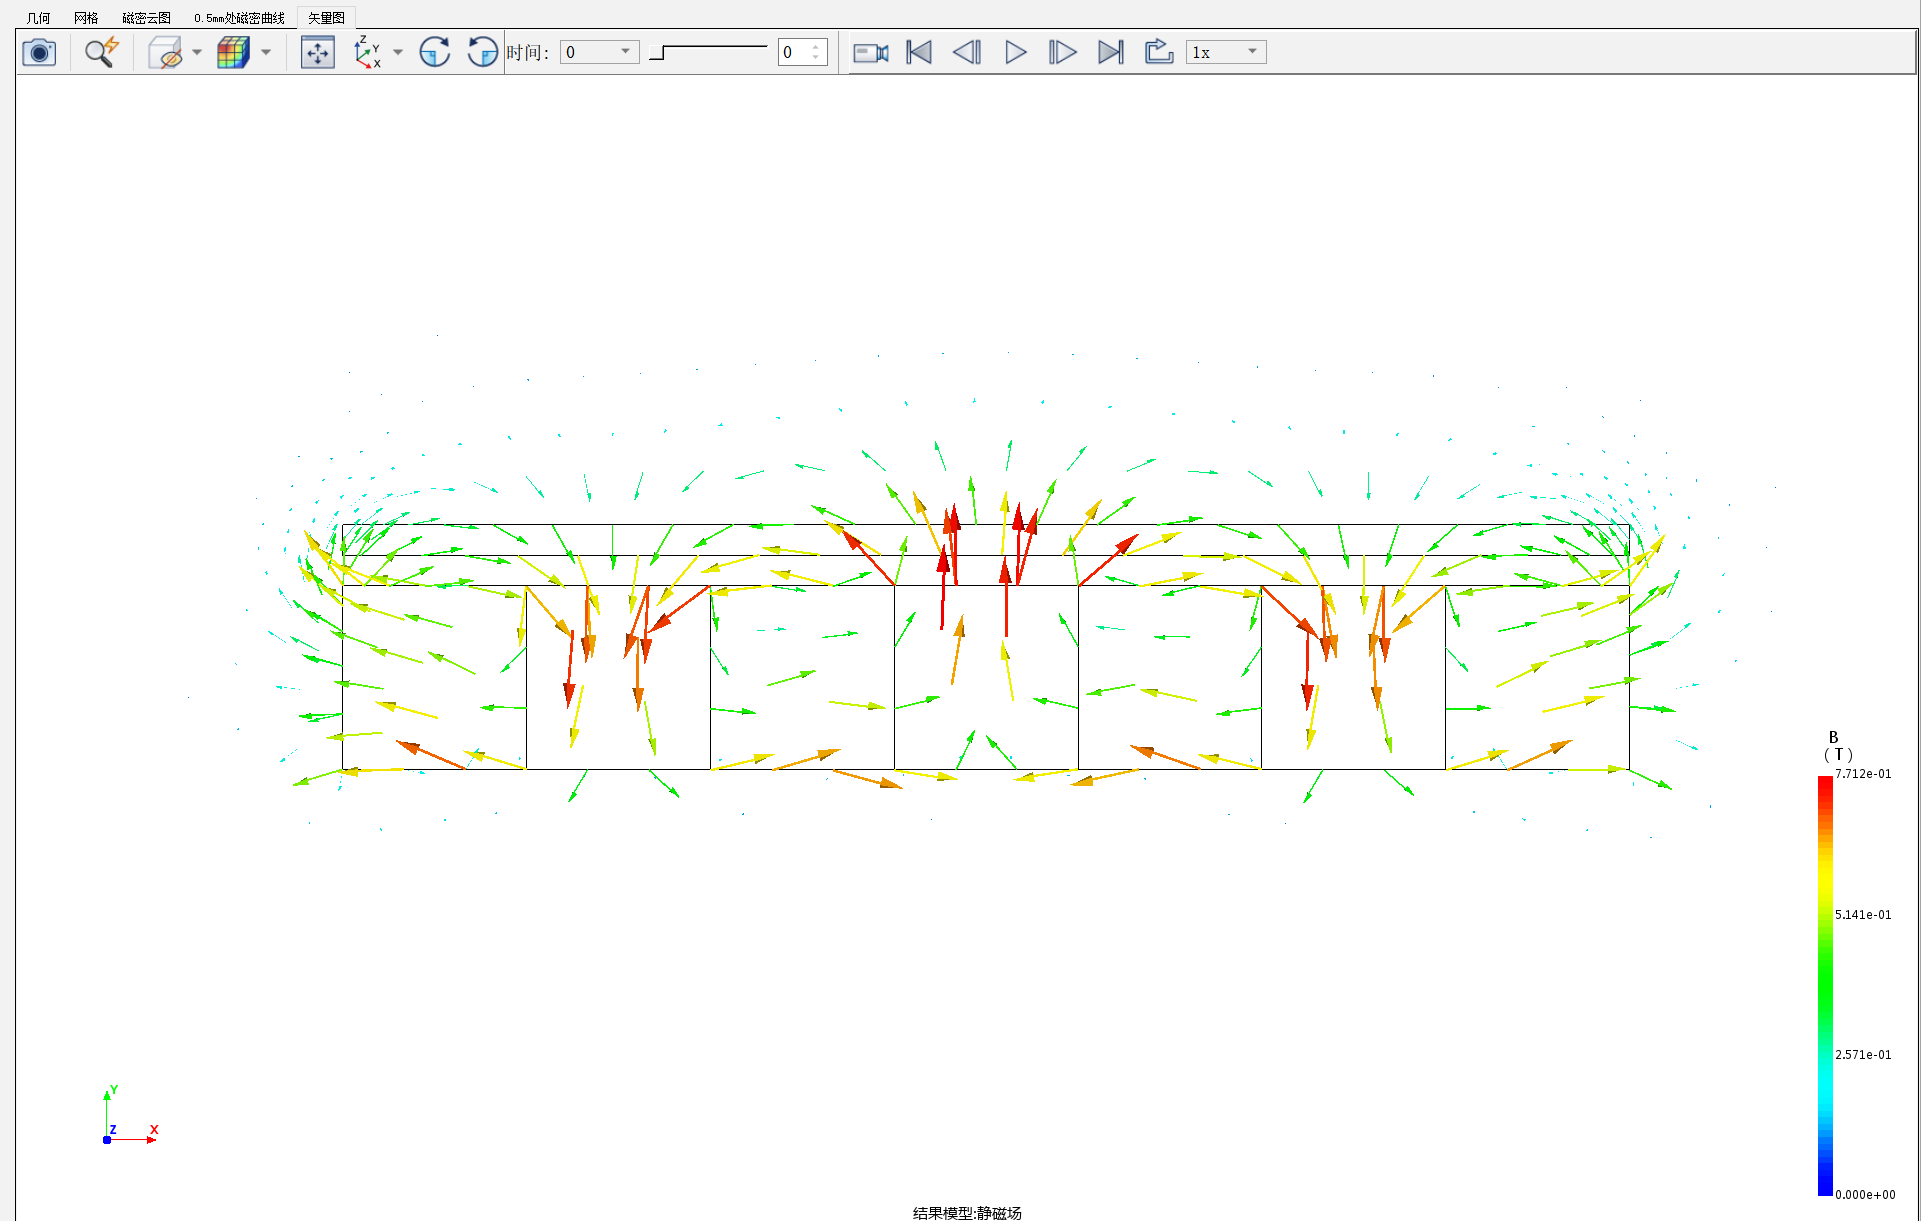The height and width of the screenshot is (1221, 1921).
Task: Step back one frame
Action: (x=967, y=52)
